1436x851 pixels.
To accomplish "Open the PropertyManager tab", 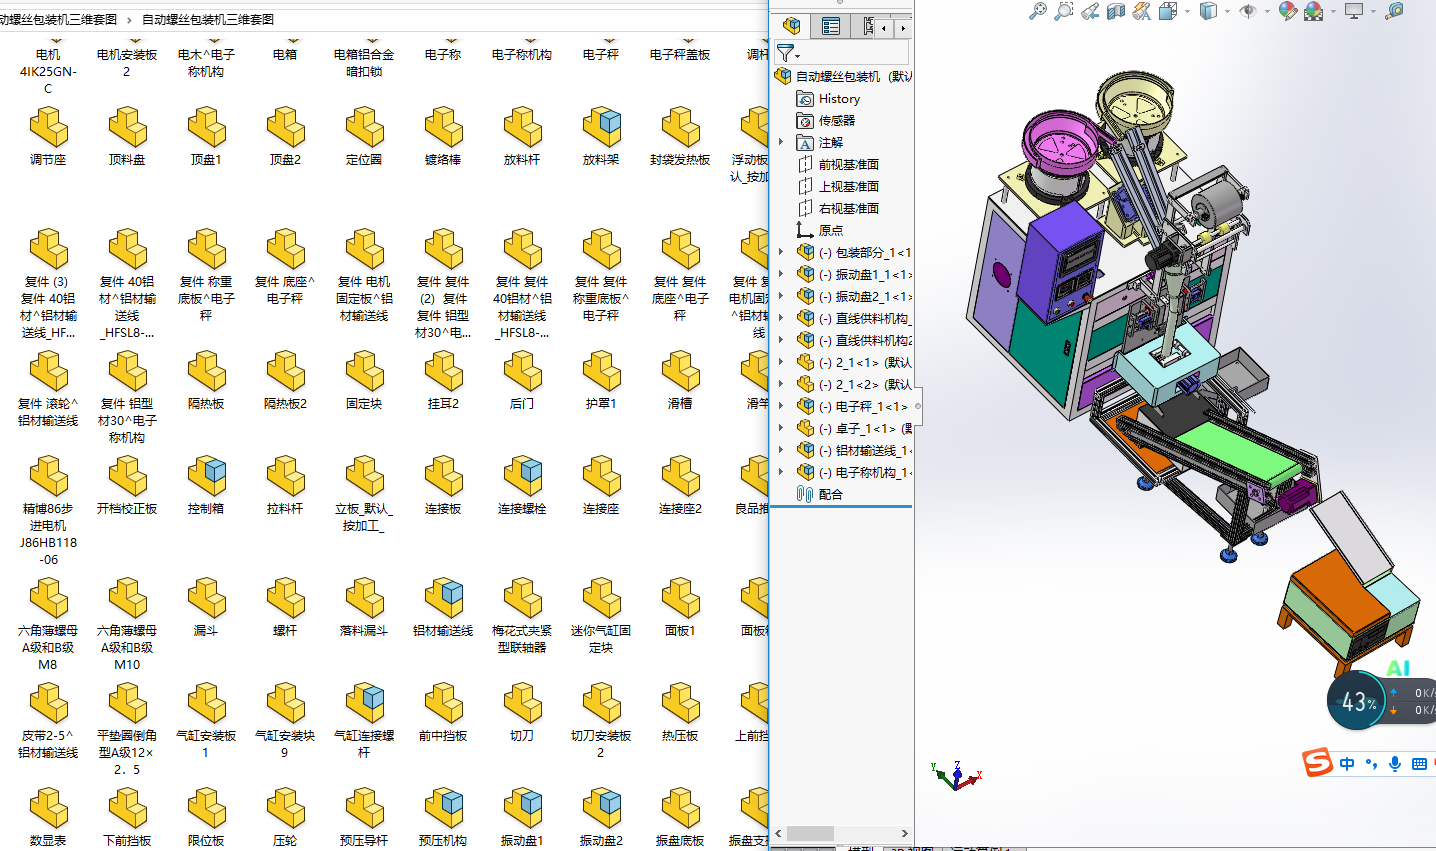I will pos(831,27).
